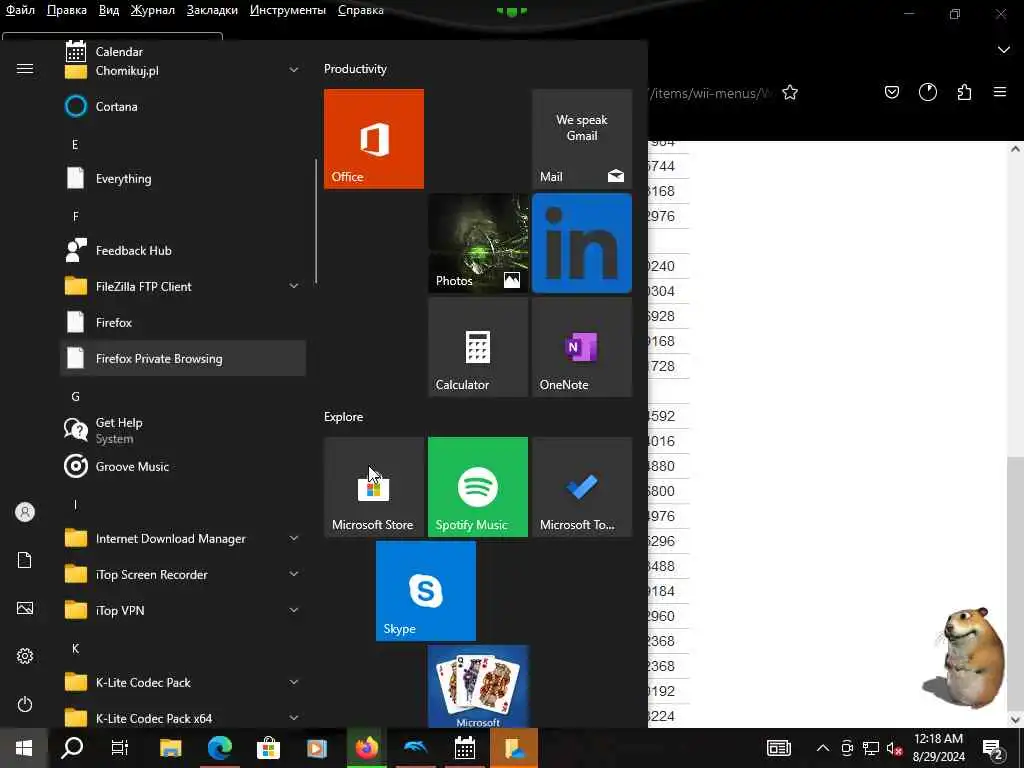Viewport: 1024px width, 768px height.
Task: Launch the OneNote tile
Action: click(582, 347)
